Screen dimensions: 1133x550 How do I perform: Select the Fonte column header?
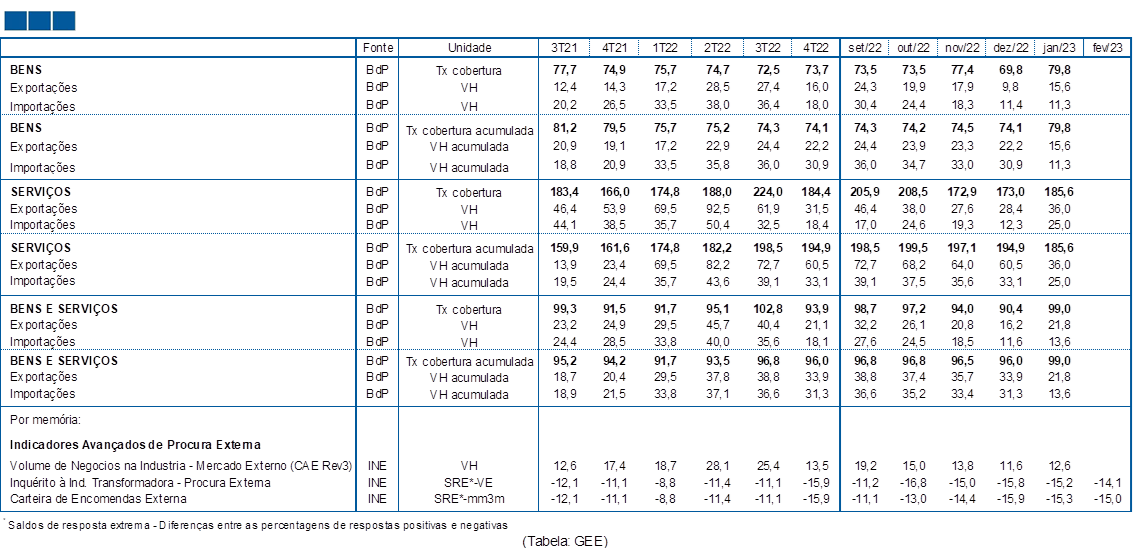pos(378,48)
